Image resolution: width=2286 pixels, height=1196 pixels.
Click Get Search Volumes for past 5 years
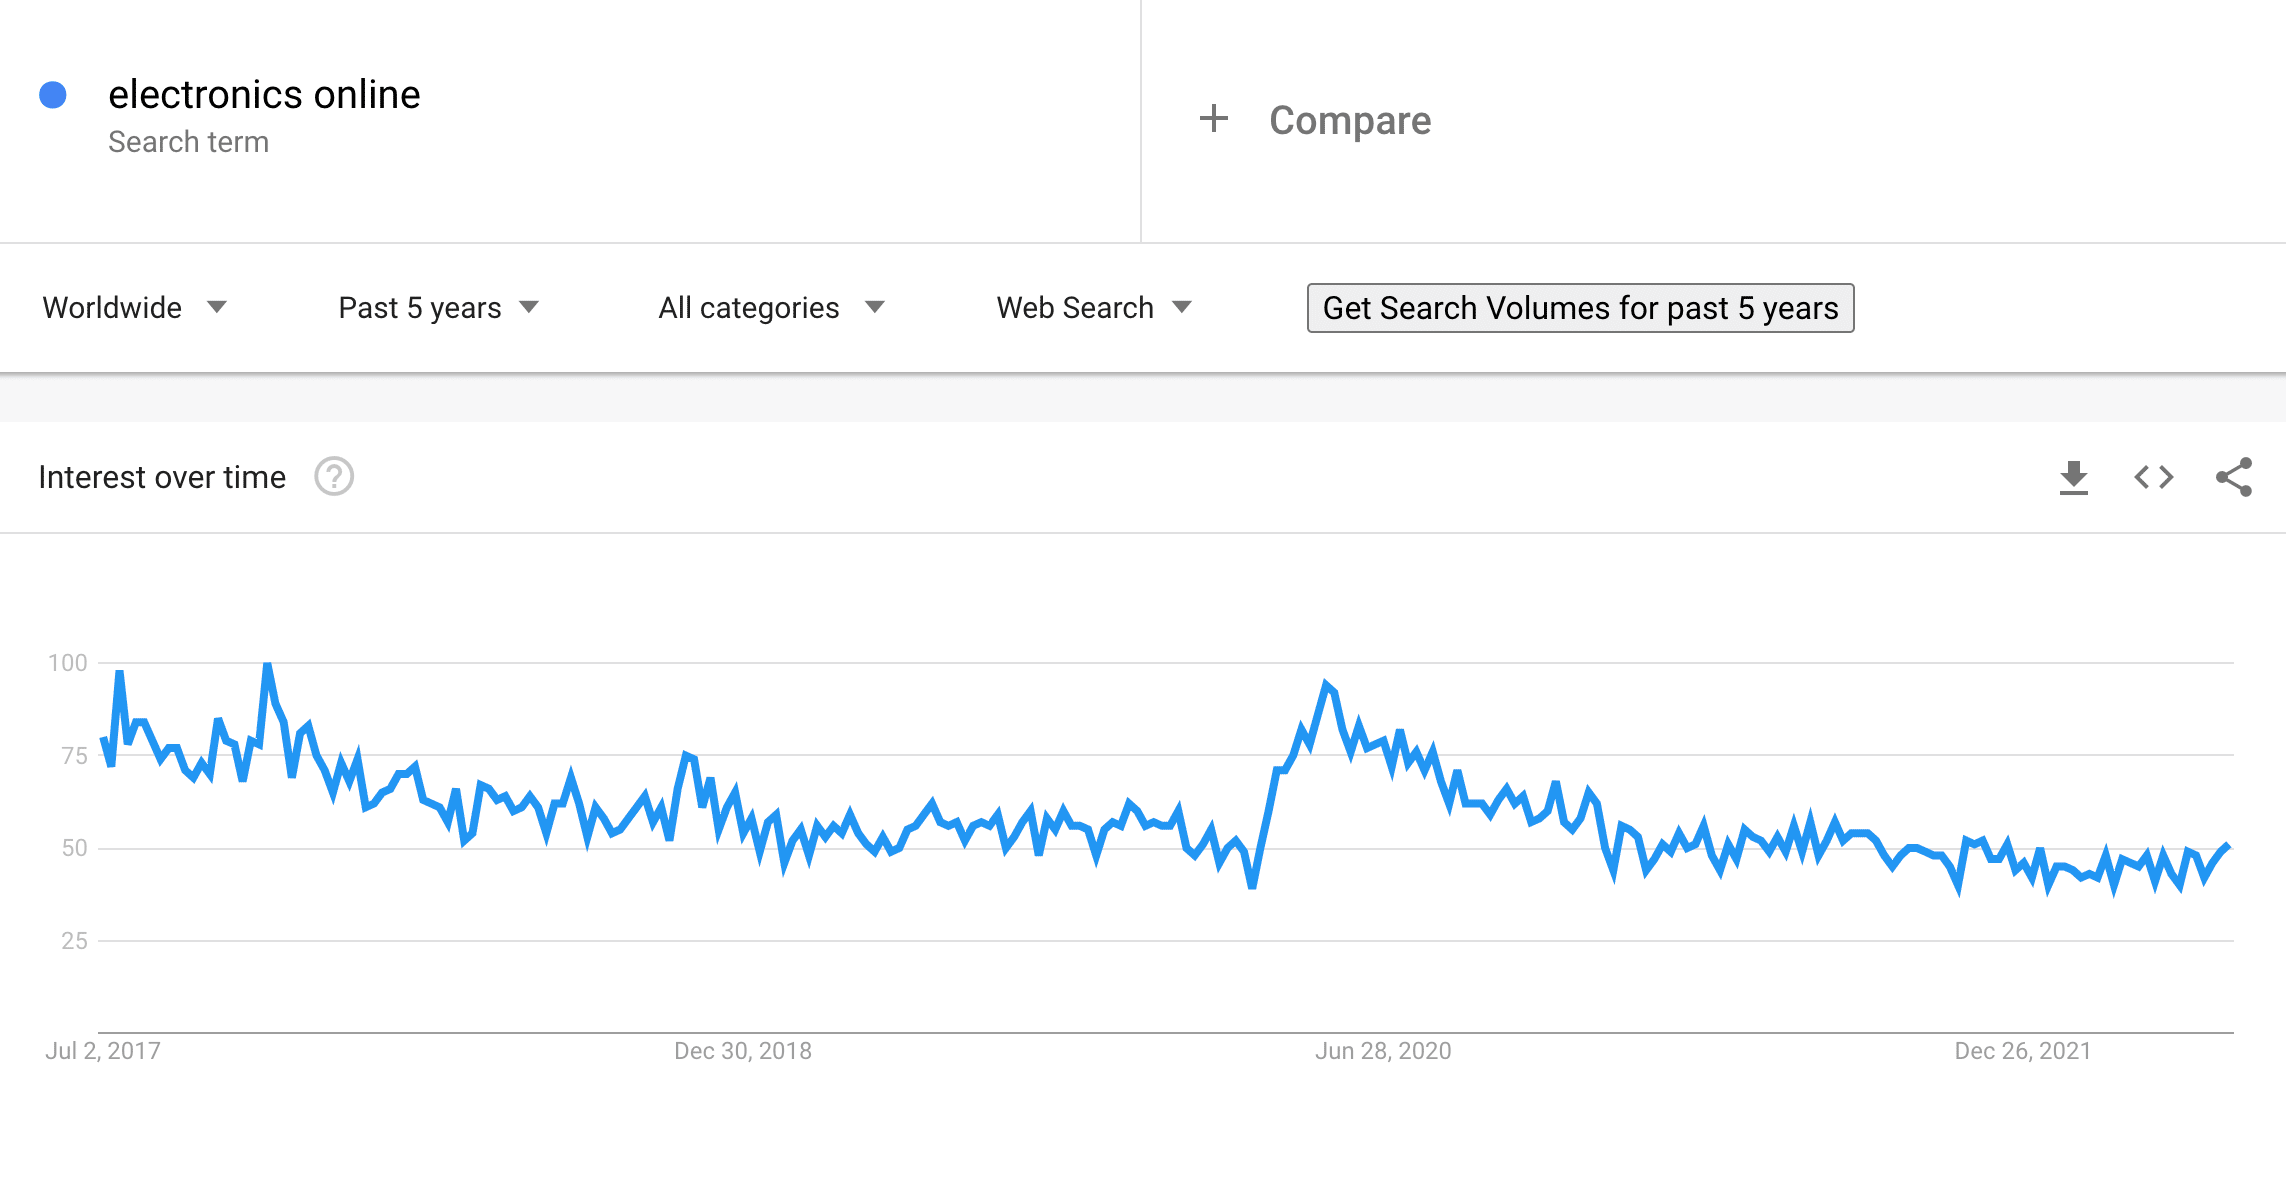click(1580, 308)
